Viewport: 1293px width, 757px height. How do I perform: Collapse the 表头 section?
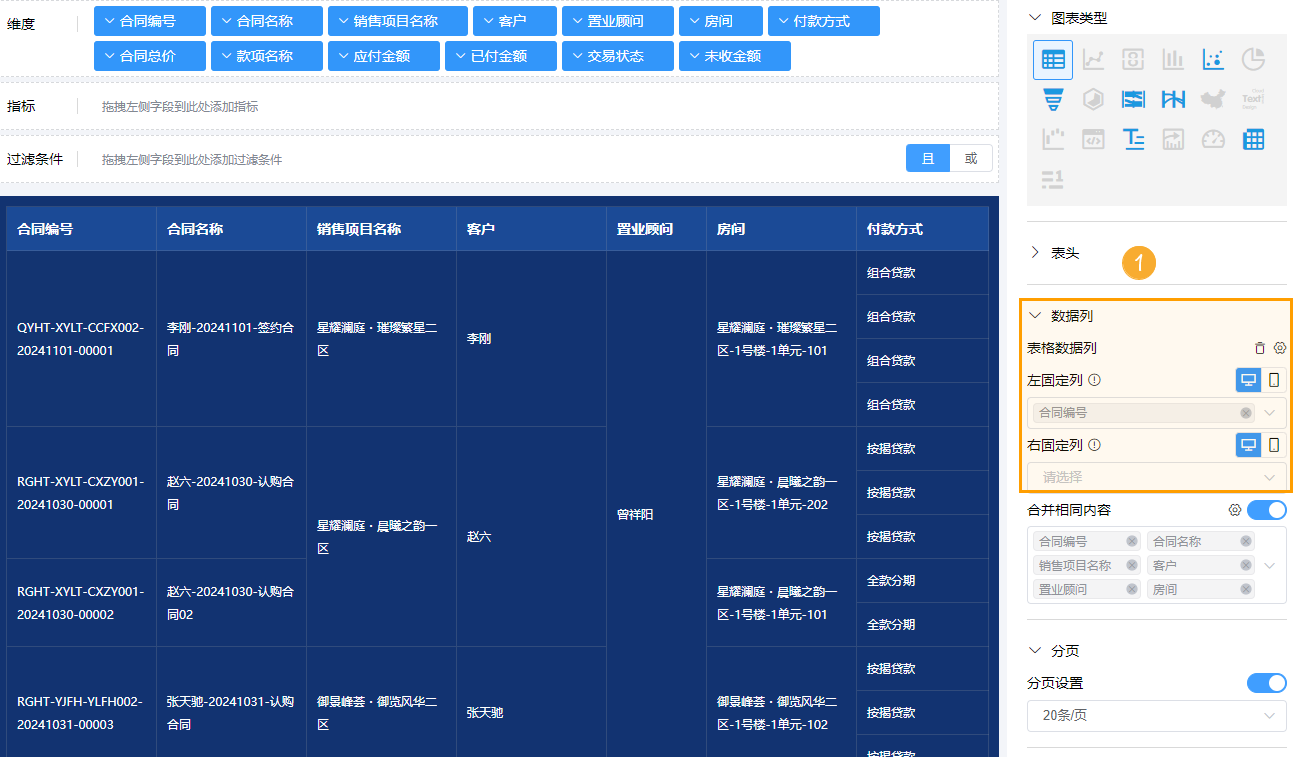(1036, 252)
